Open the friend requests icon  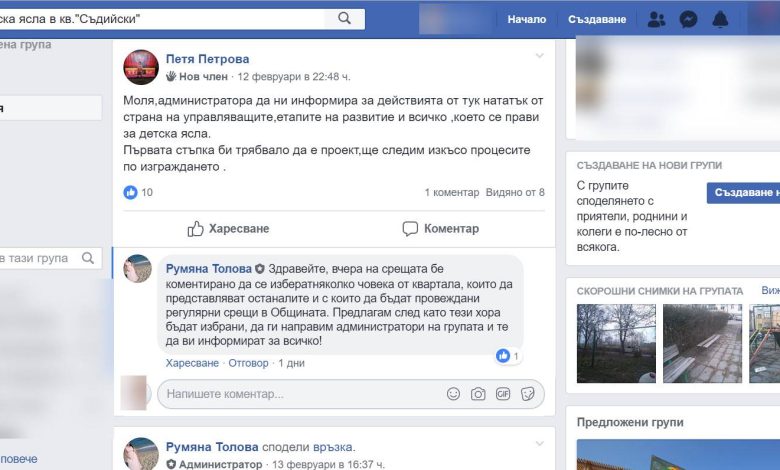[657, 19]
